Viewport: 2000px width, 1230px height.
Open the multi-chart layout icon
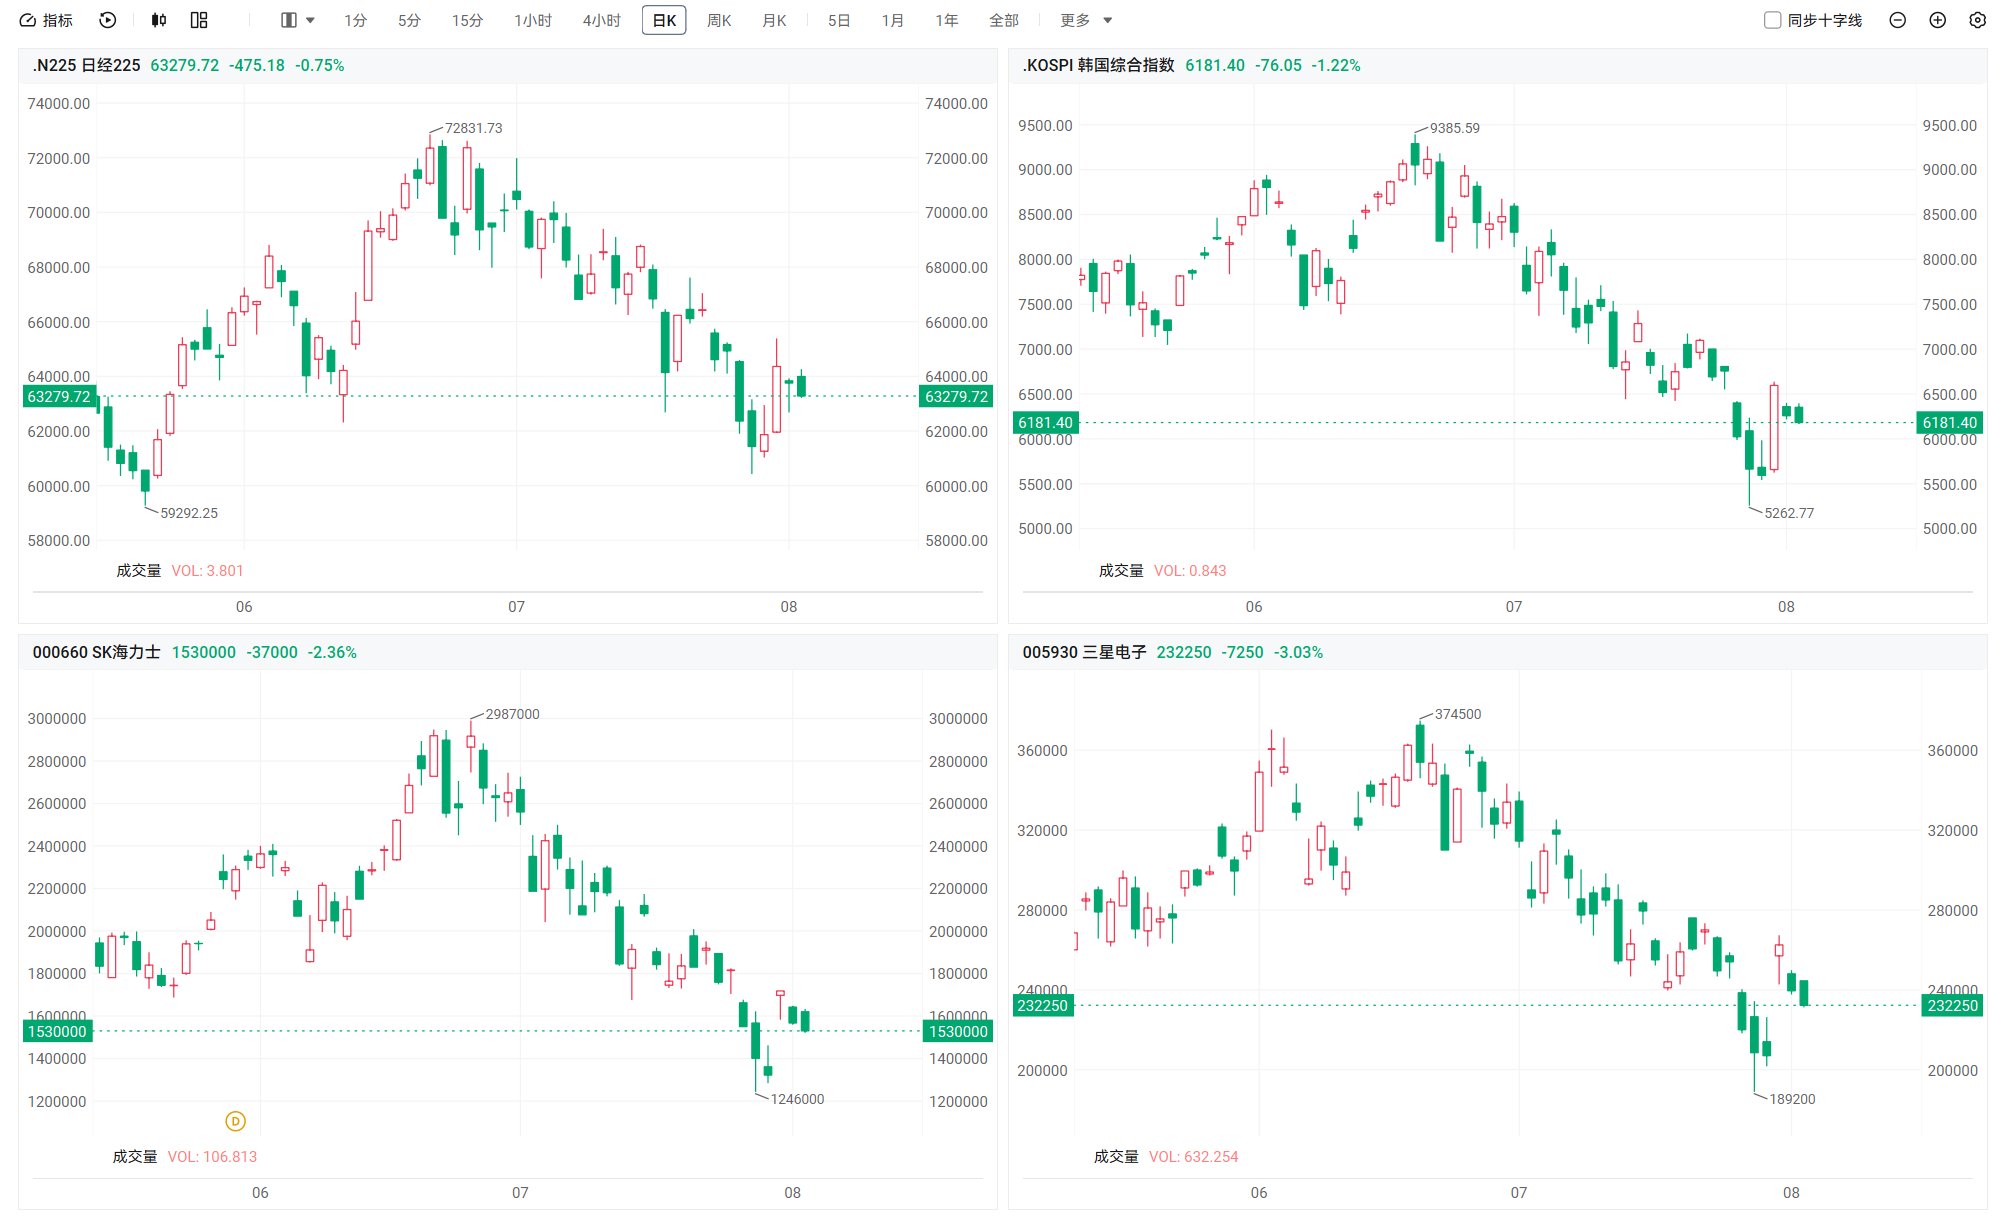pos(199,20)
